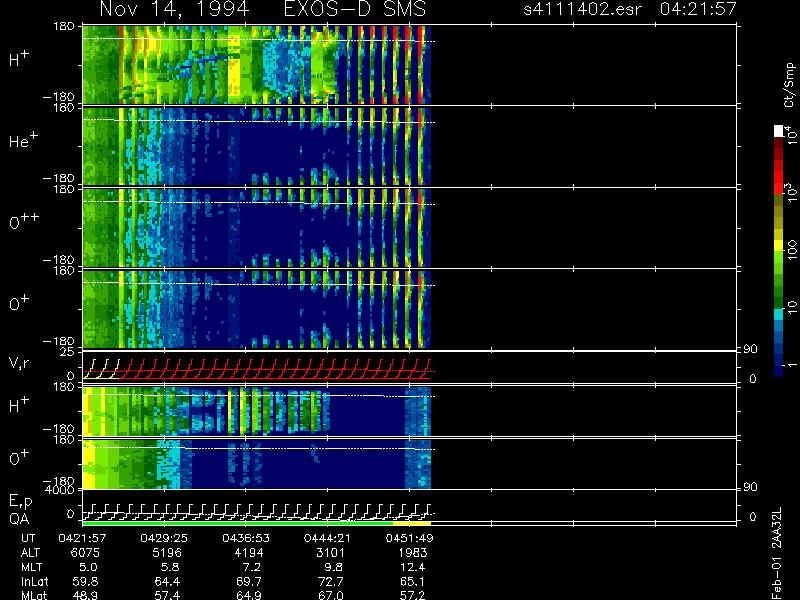This screenshot has width=800, height=600.
Task: Click the InLat value "64.4"
Action: point(167,581)
